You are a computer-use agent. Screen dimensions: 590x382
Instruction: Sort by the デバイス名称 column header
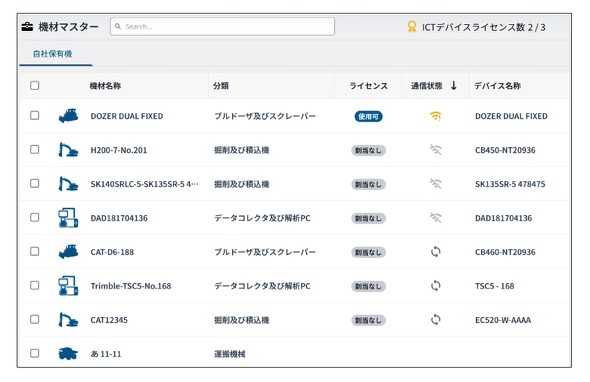coord(497,86)
